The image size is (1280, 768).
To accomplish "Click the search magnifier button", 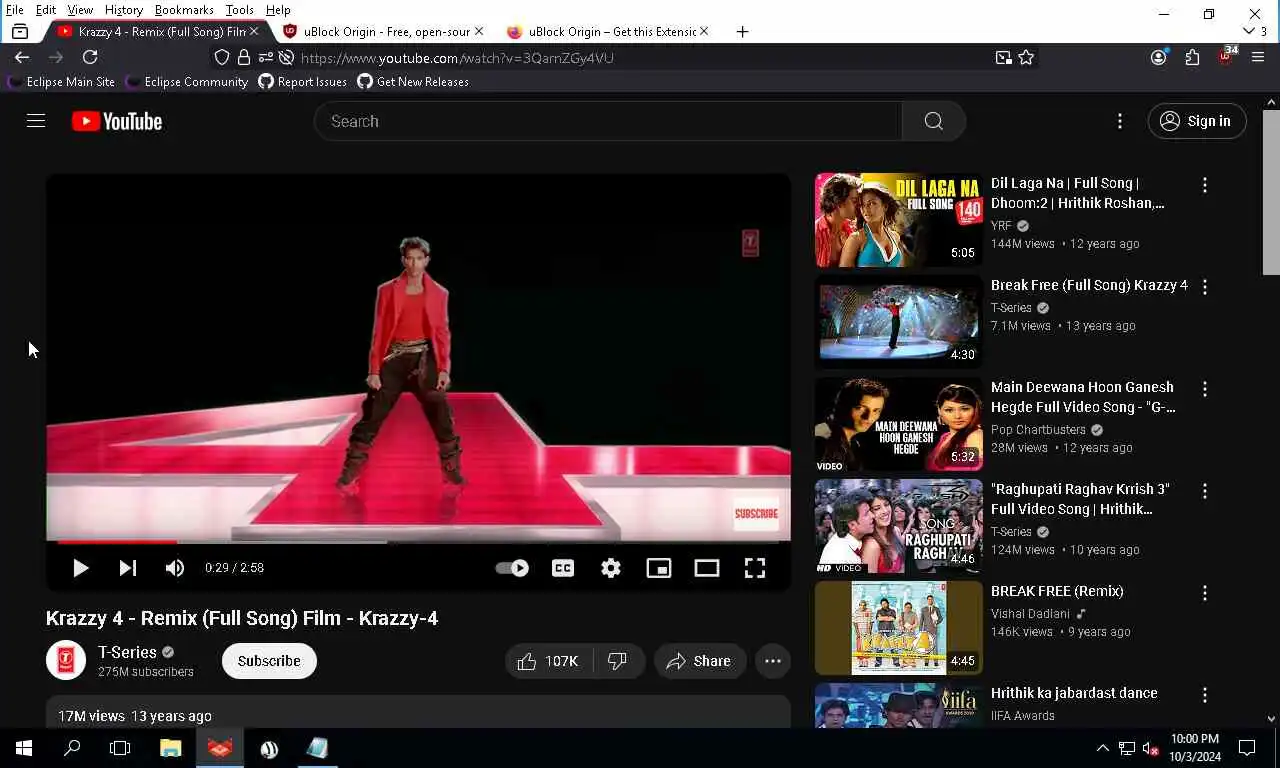I will click(x=933, y=121).
